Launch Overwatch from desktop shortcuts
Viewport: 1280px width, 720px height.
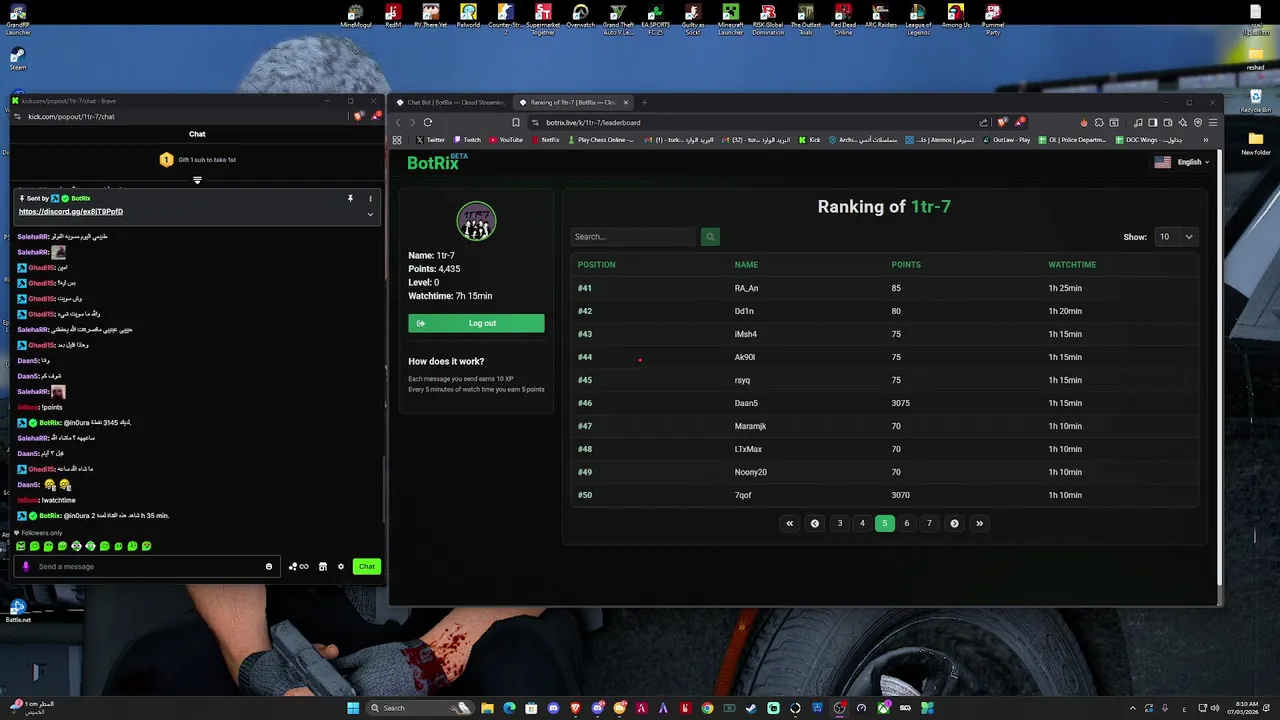580,17
